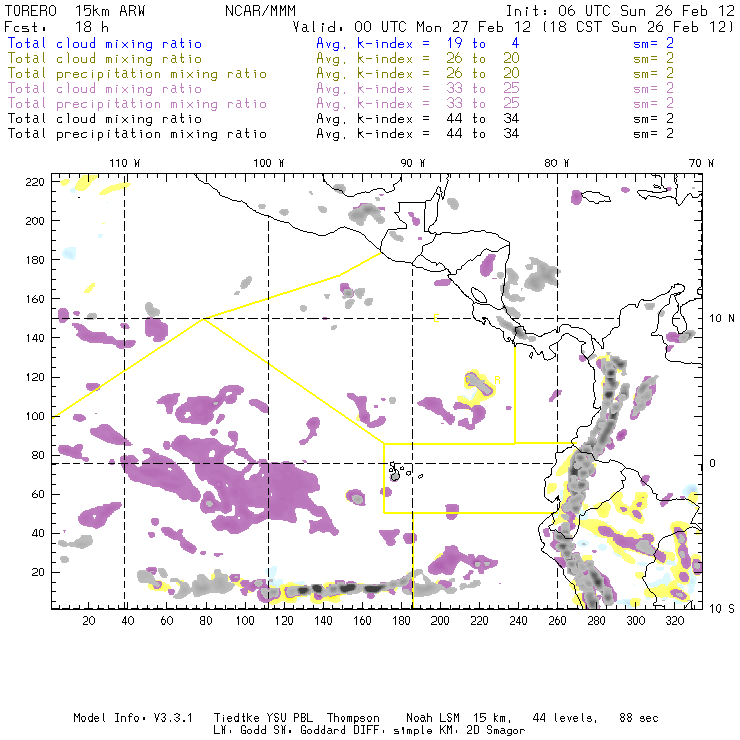740x740 pixels.
Task: Click the 'Fcst: 18 h' forecast label
Action: tap(56, 26)
